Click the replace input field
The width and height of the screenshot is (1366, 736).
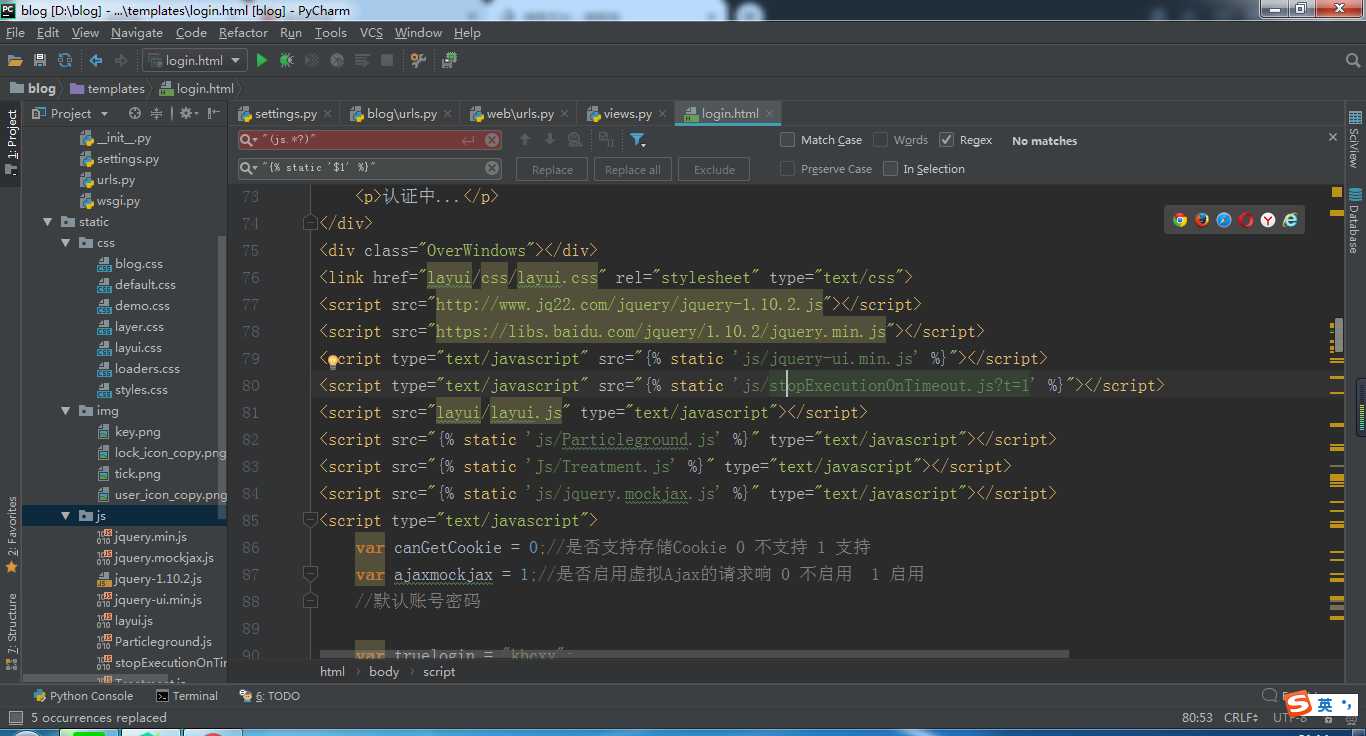tap(370, 168)
